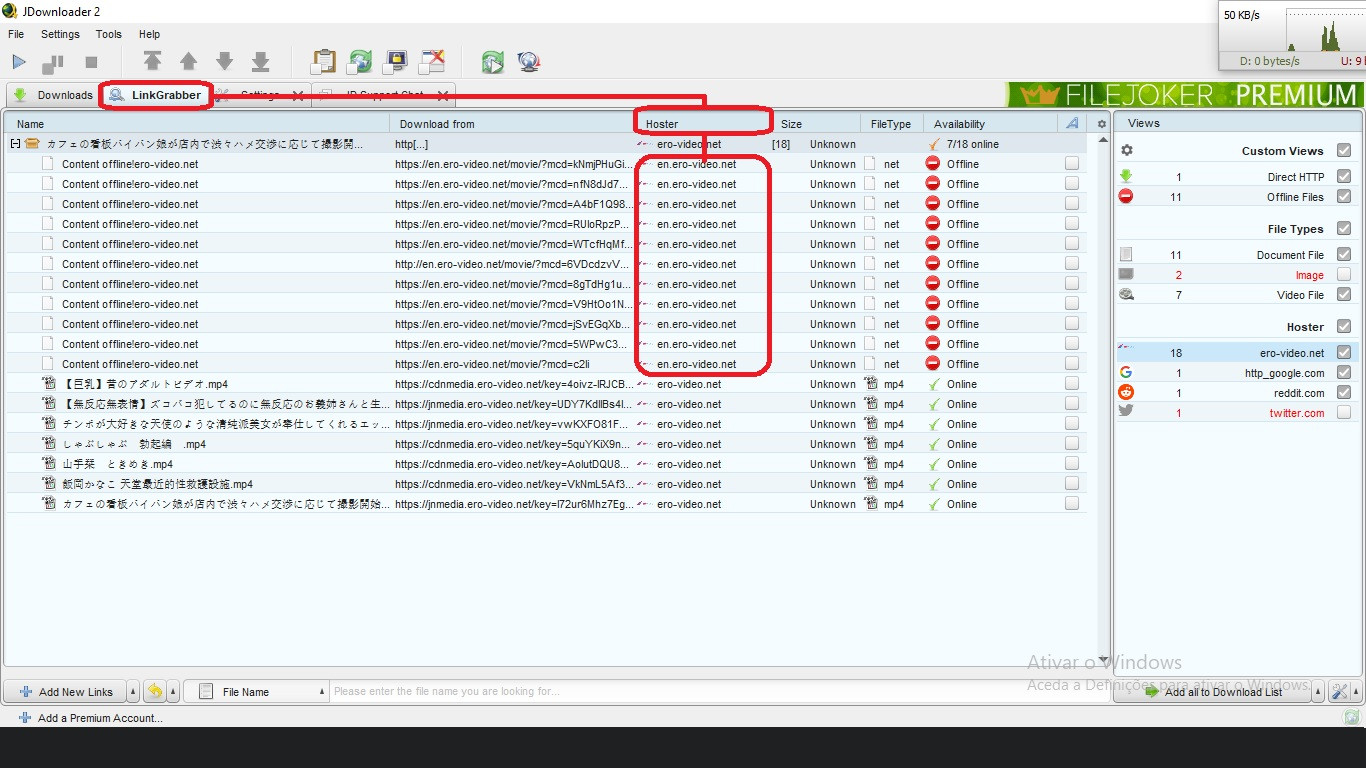Sort by the Availability column header
Viewport: 1366px width, 768px height.
[990, 124]
